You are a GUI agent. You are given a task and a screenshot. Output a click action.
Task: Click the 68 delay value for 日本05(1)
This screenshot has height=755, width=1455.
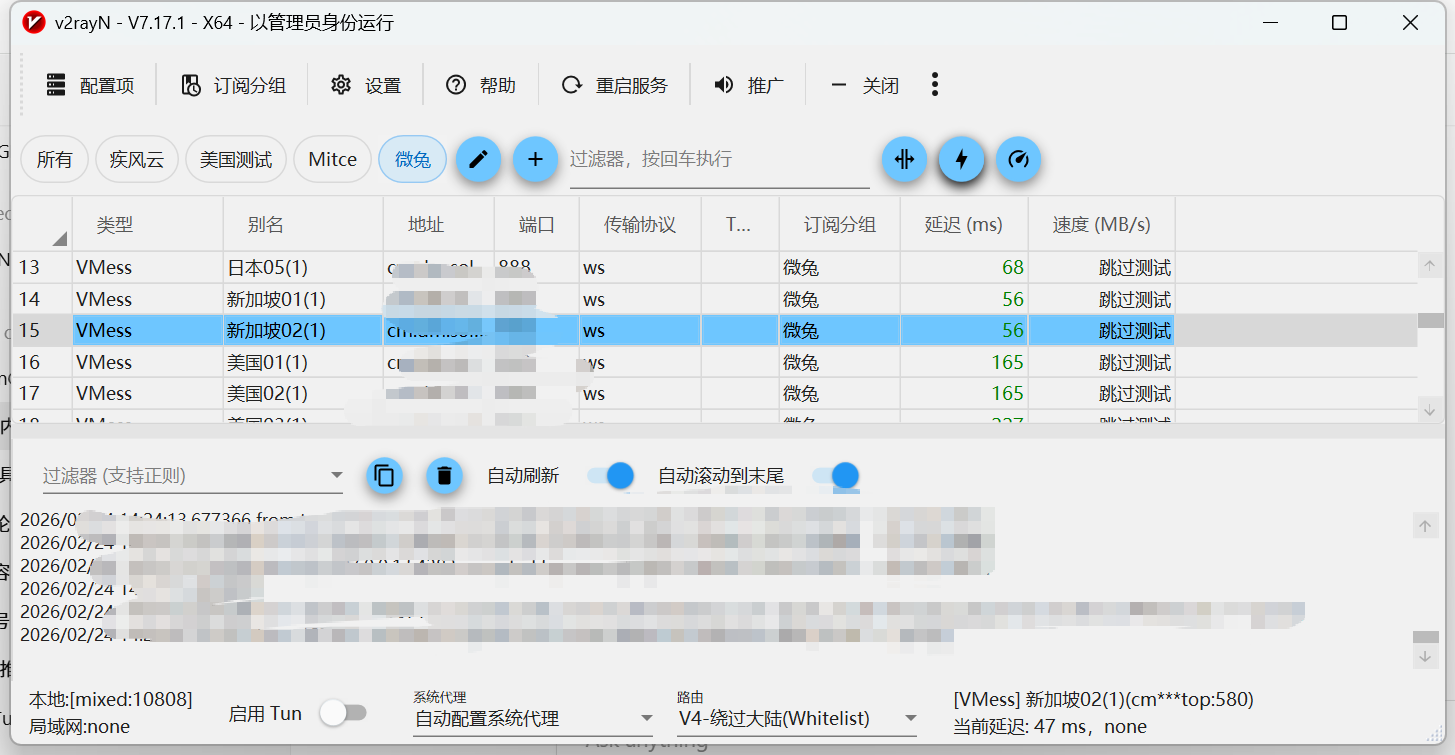[1012, 268]
